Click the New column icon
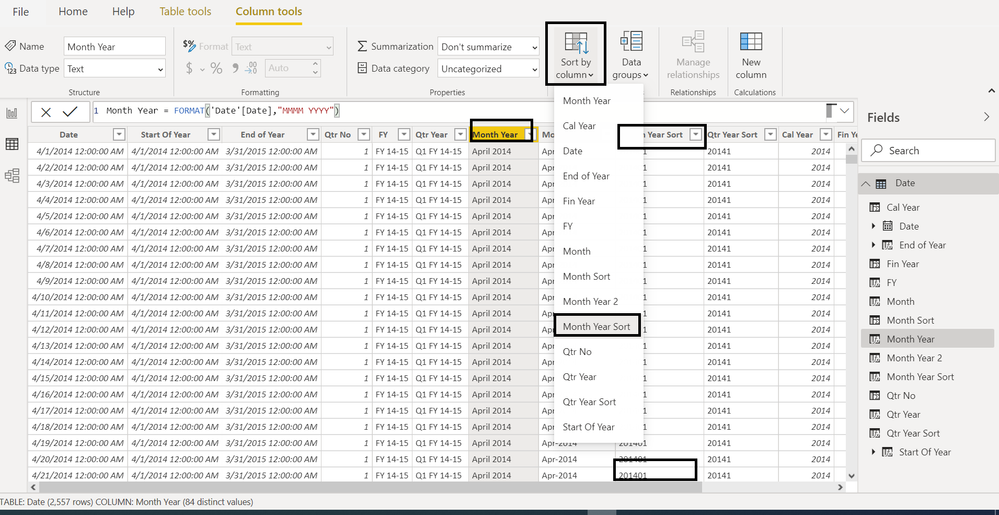 coord(751,41)
